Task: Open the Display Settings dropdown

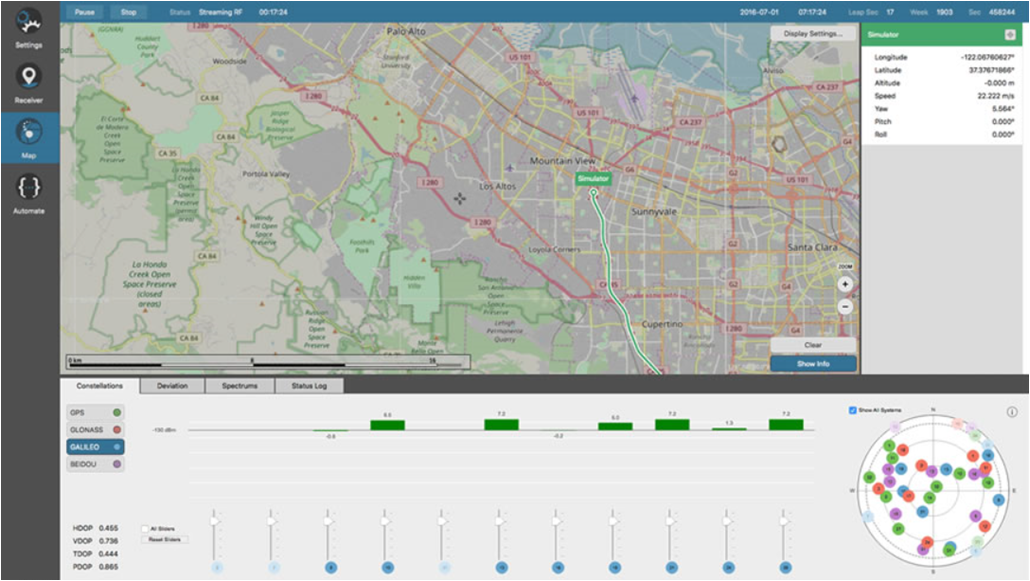Action: pyautogui.click(x=813, y=33)
